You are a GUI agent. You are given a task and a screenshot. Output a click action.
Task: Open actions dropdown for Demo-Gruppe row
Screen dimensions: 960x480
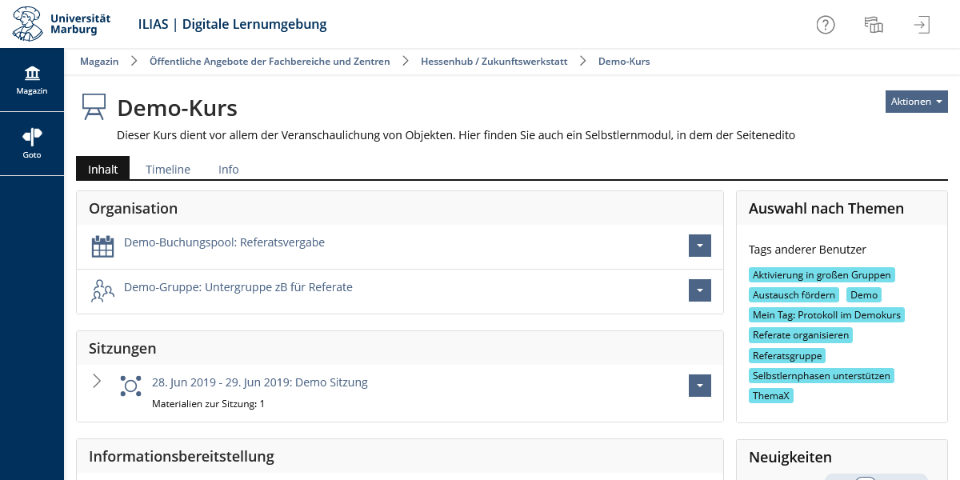coord(700,290)
